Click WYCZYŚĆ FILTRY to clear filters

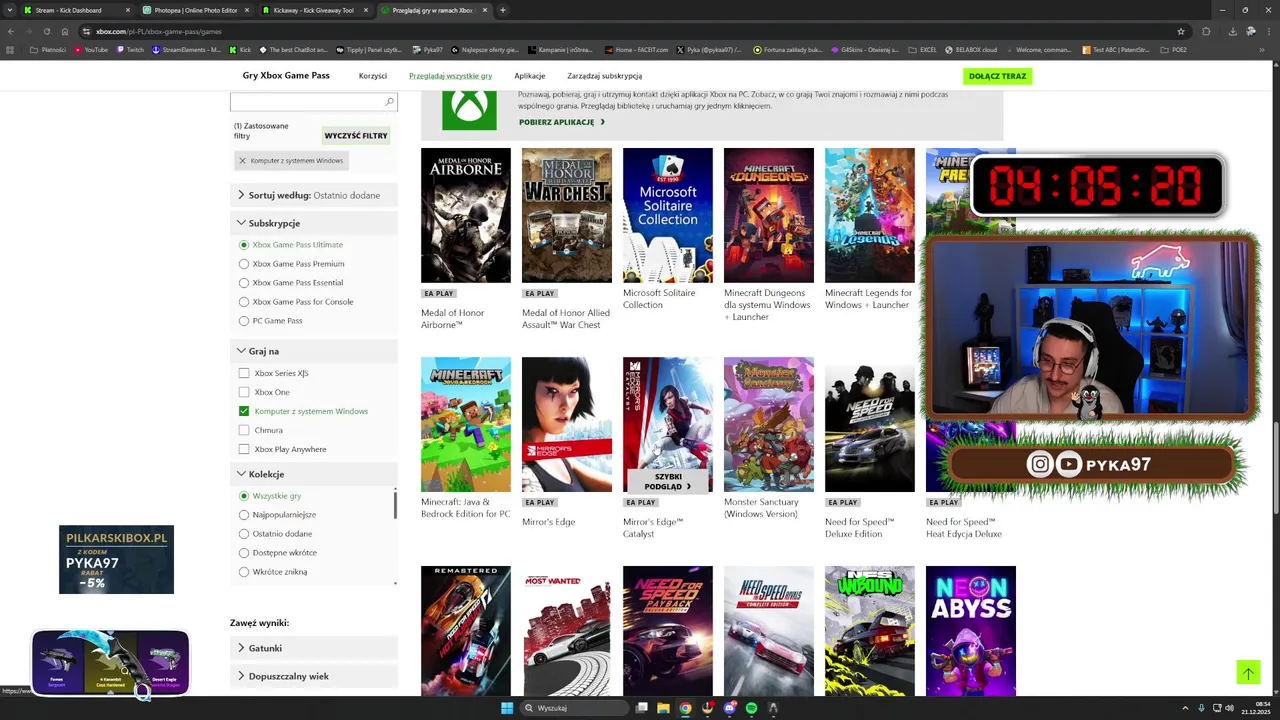(356, 135)
